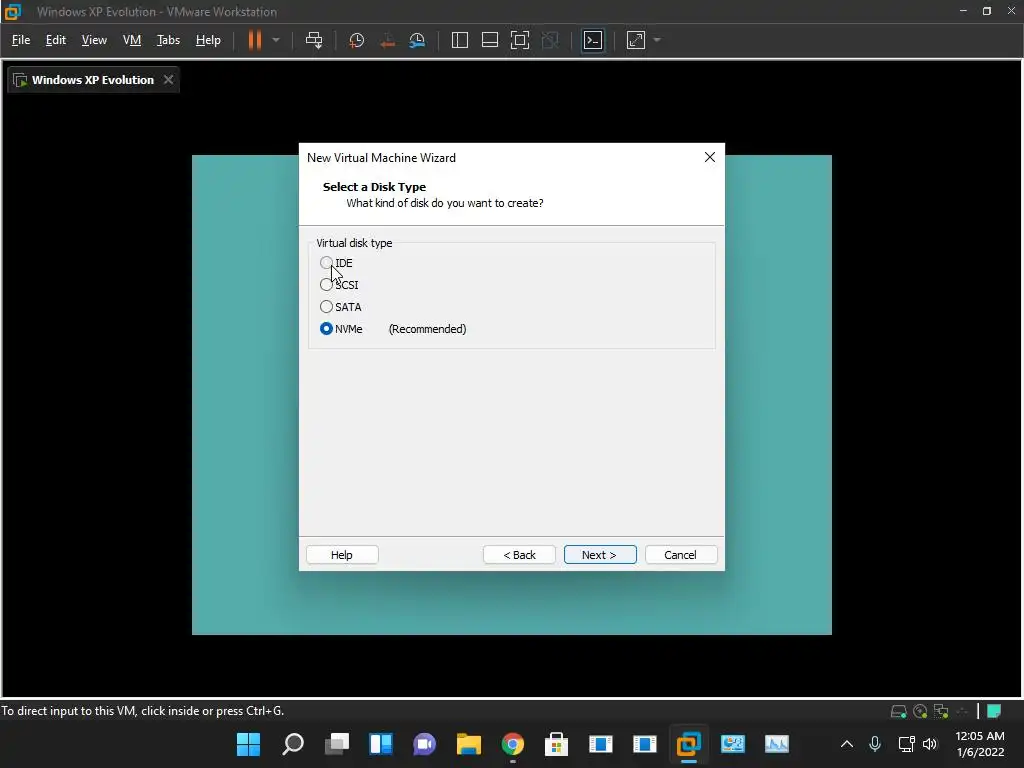The width and height of the screenshot is (1024, 768).
Task: Click the VMware Workstation title bar logo
Action: (x=12, y=12)
